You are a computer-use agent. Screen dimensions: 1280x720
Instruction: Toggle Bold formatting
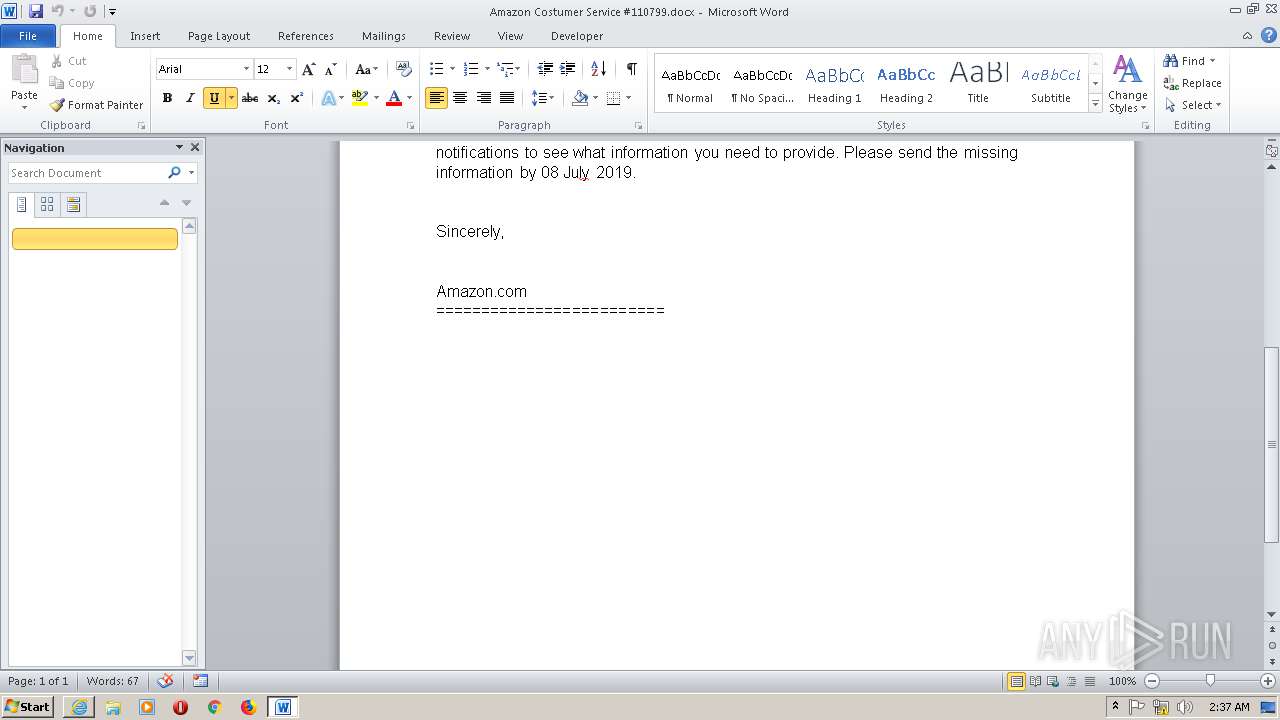pos(167,98)
